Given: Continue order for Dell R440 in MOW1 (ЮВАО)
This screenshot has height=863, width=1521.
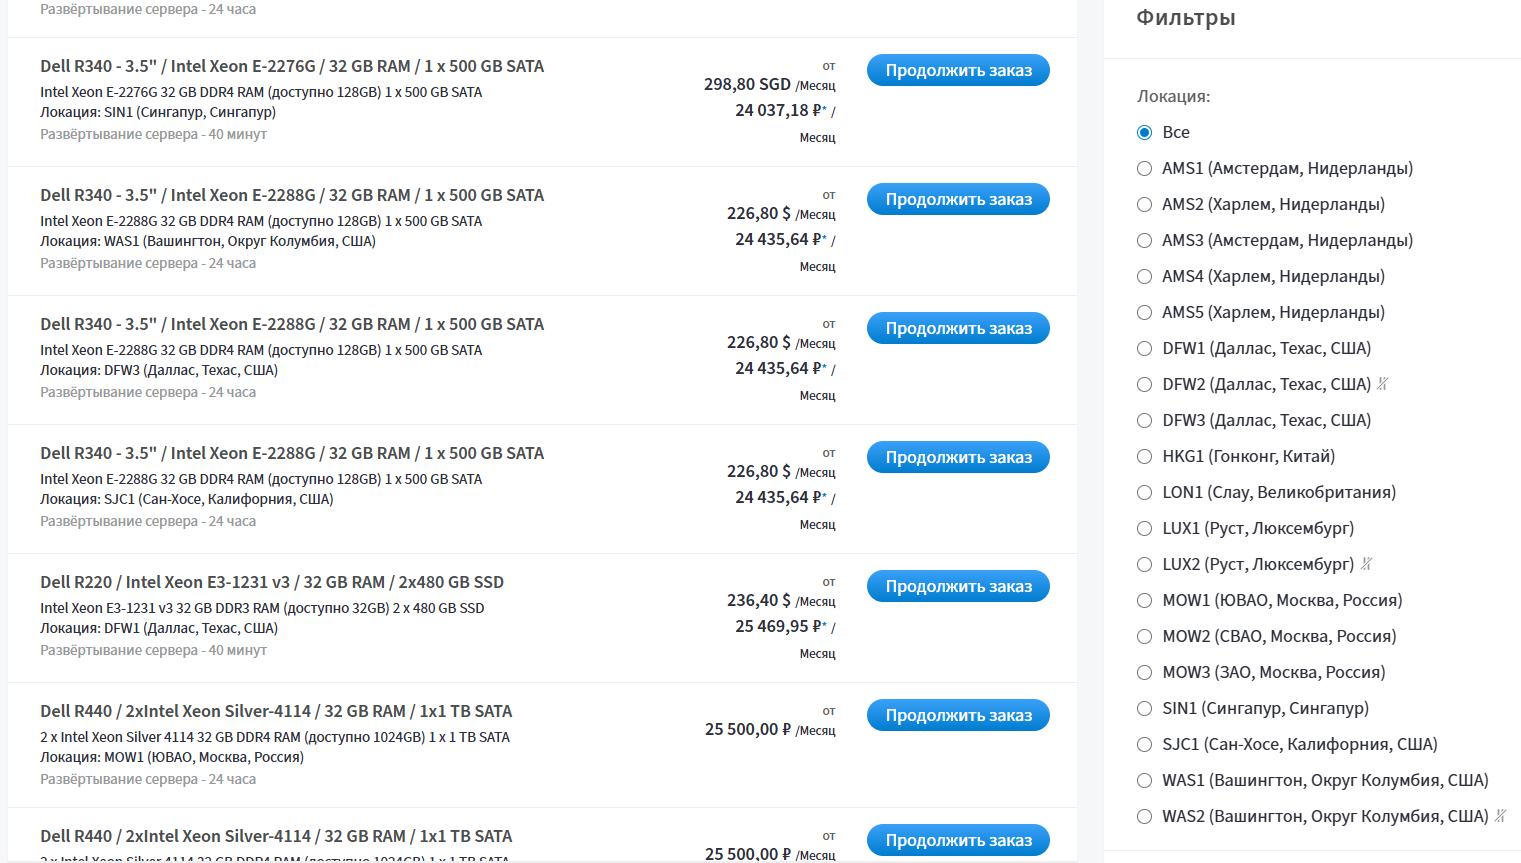Looking at the screenshot, I should (958, 715).
